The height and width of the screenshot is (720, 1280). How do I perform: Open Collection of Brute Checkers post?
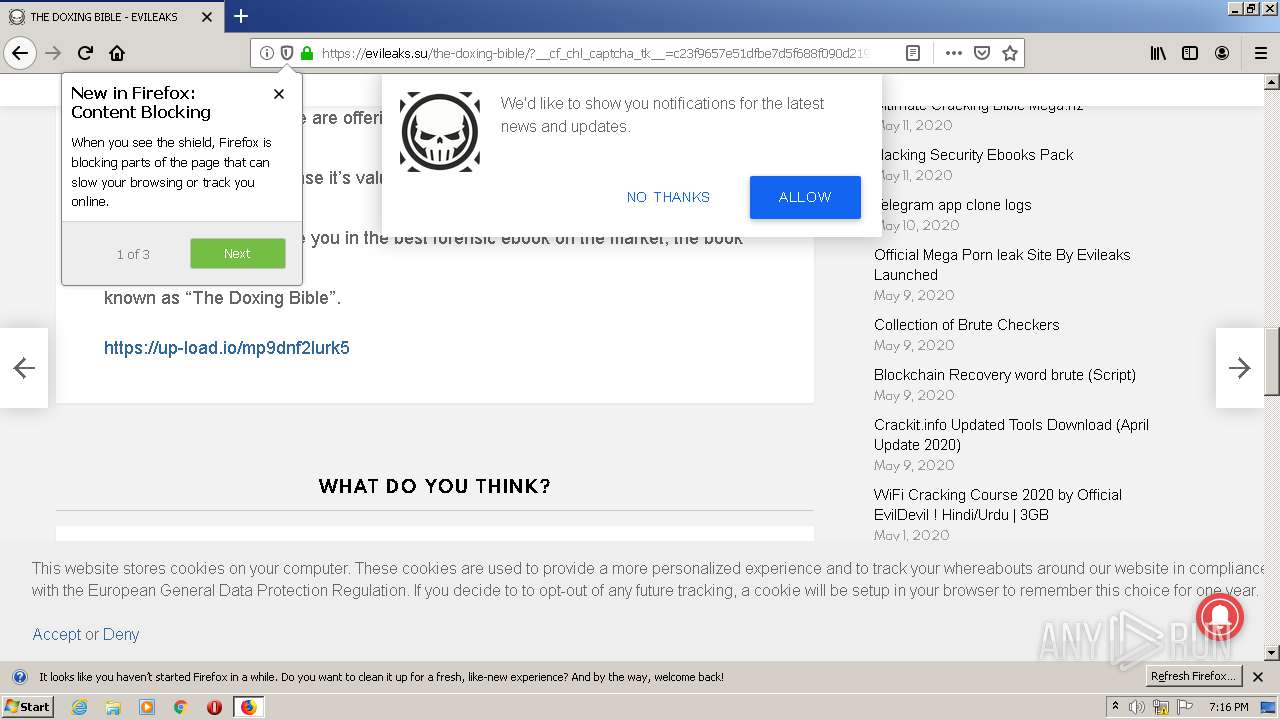click(x=966, y=325)
